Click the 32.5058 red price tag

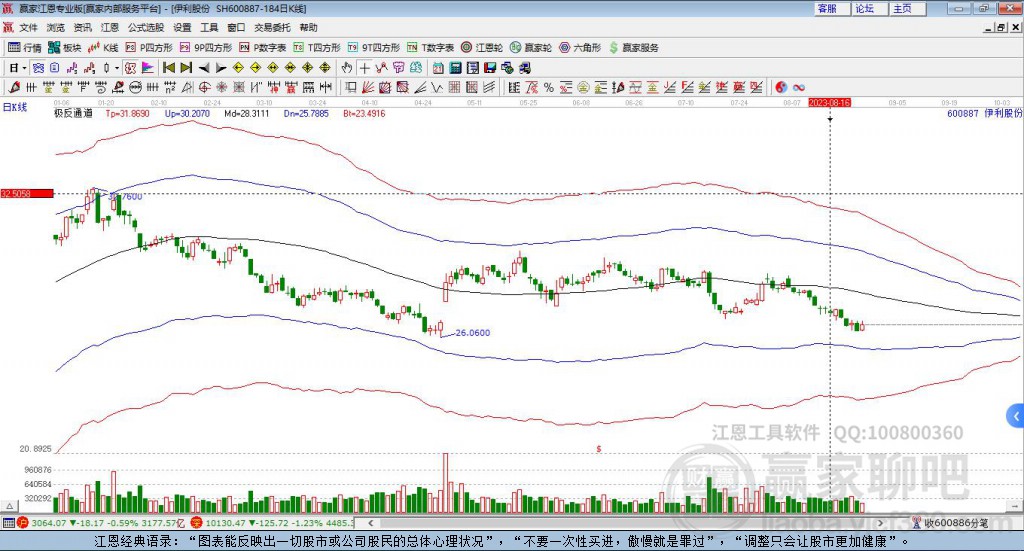pos(27,193)
